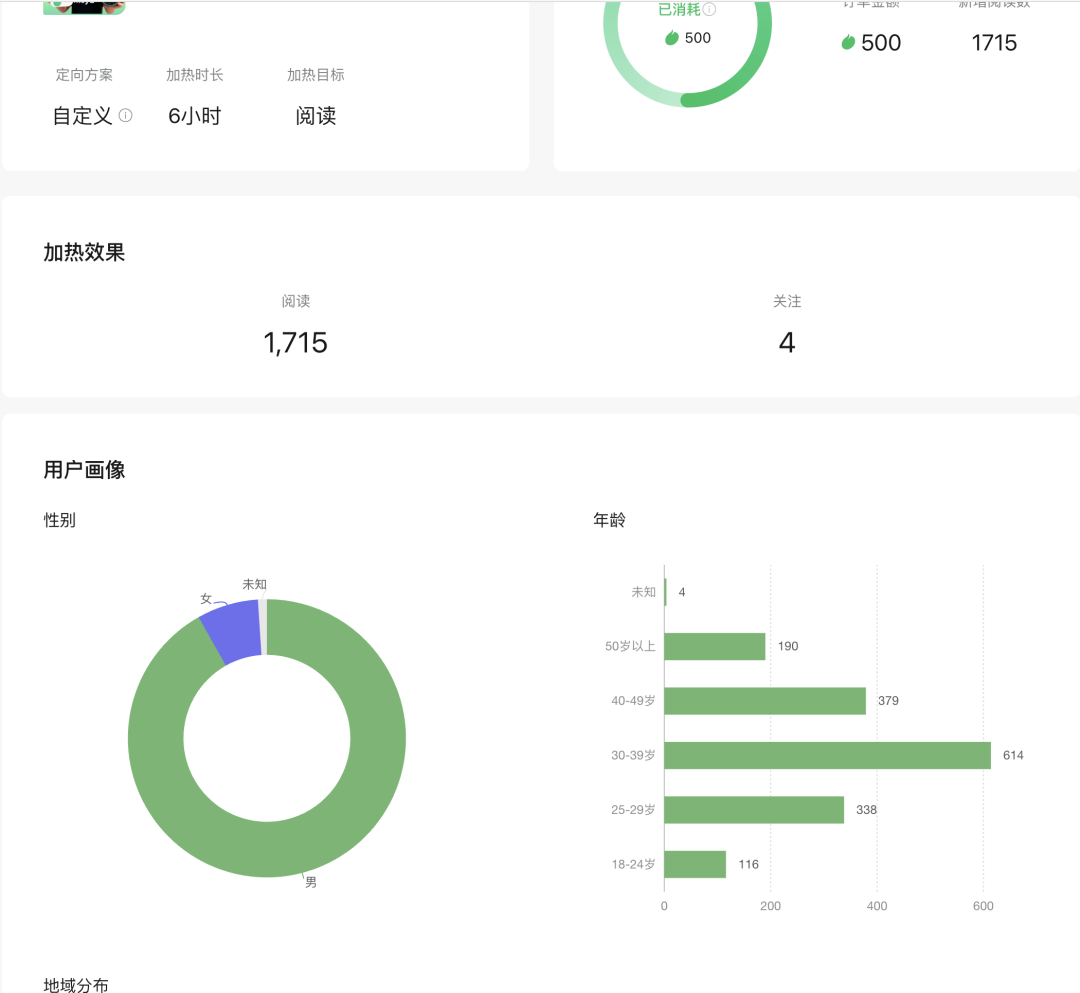Viewport: 1080px width, 993px height.
Task: Click the 18-24岁 bar showing 116
Action: pyautogui.click(x=695, y=864)
